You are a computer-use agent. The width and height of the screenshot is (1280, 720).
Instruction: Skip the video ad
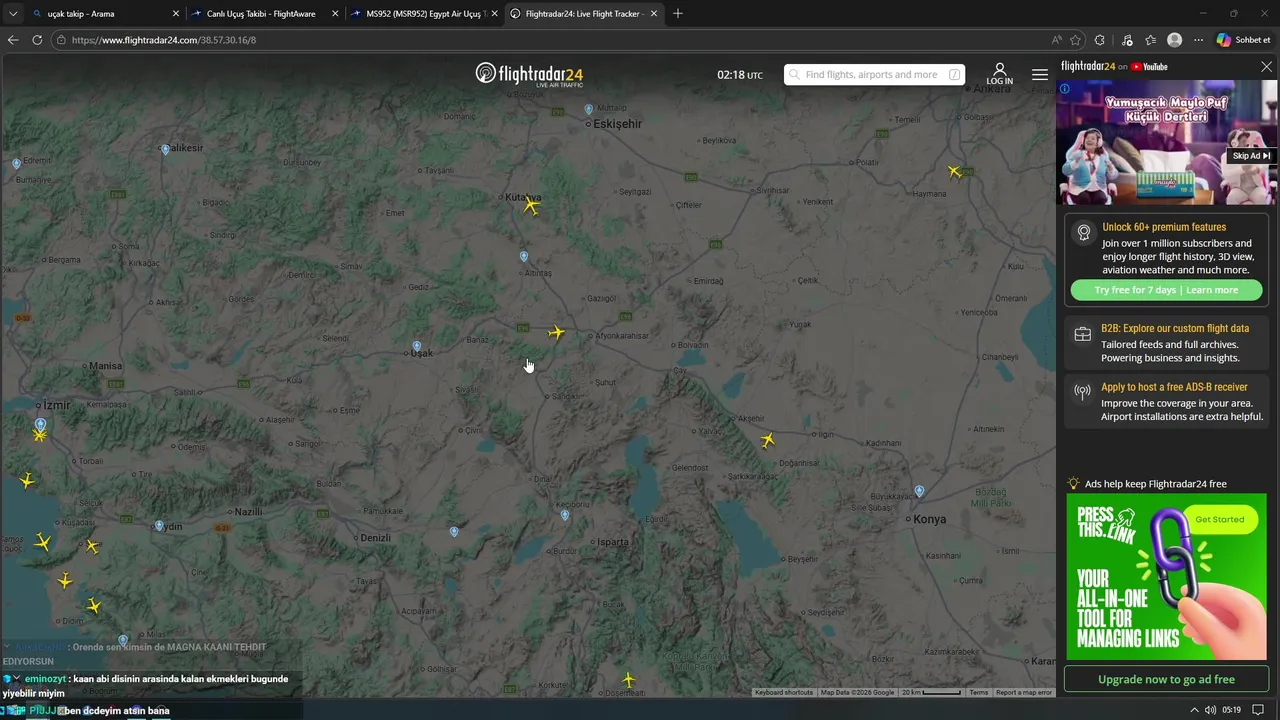click(x=1251, y=156)
